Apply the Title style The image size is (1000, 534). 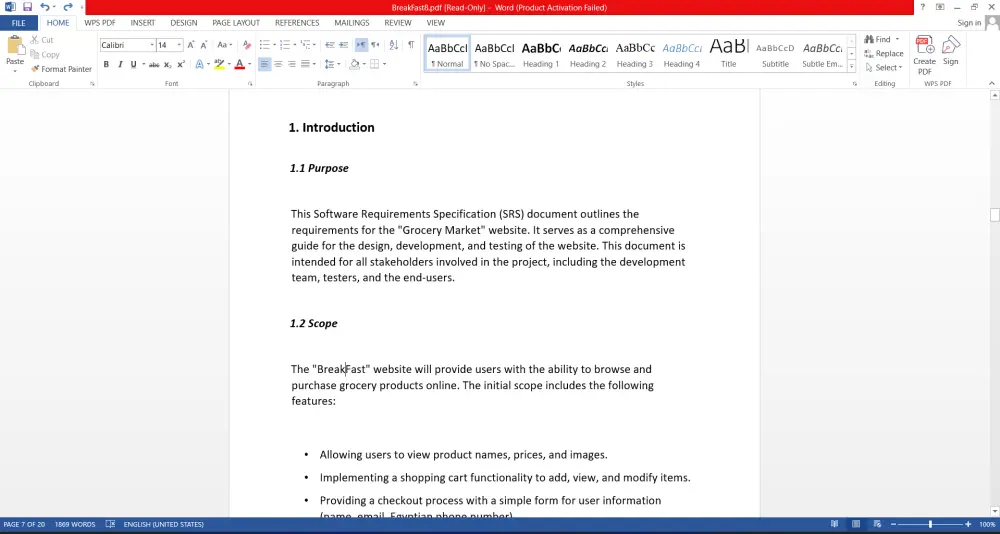[728, 54]
